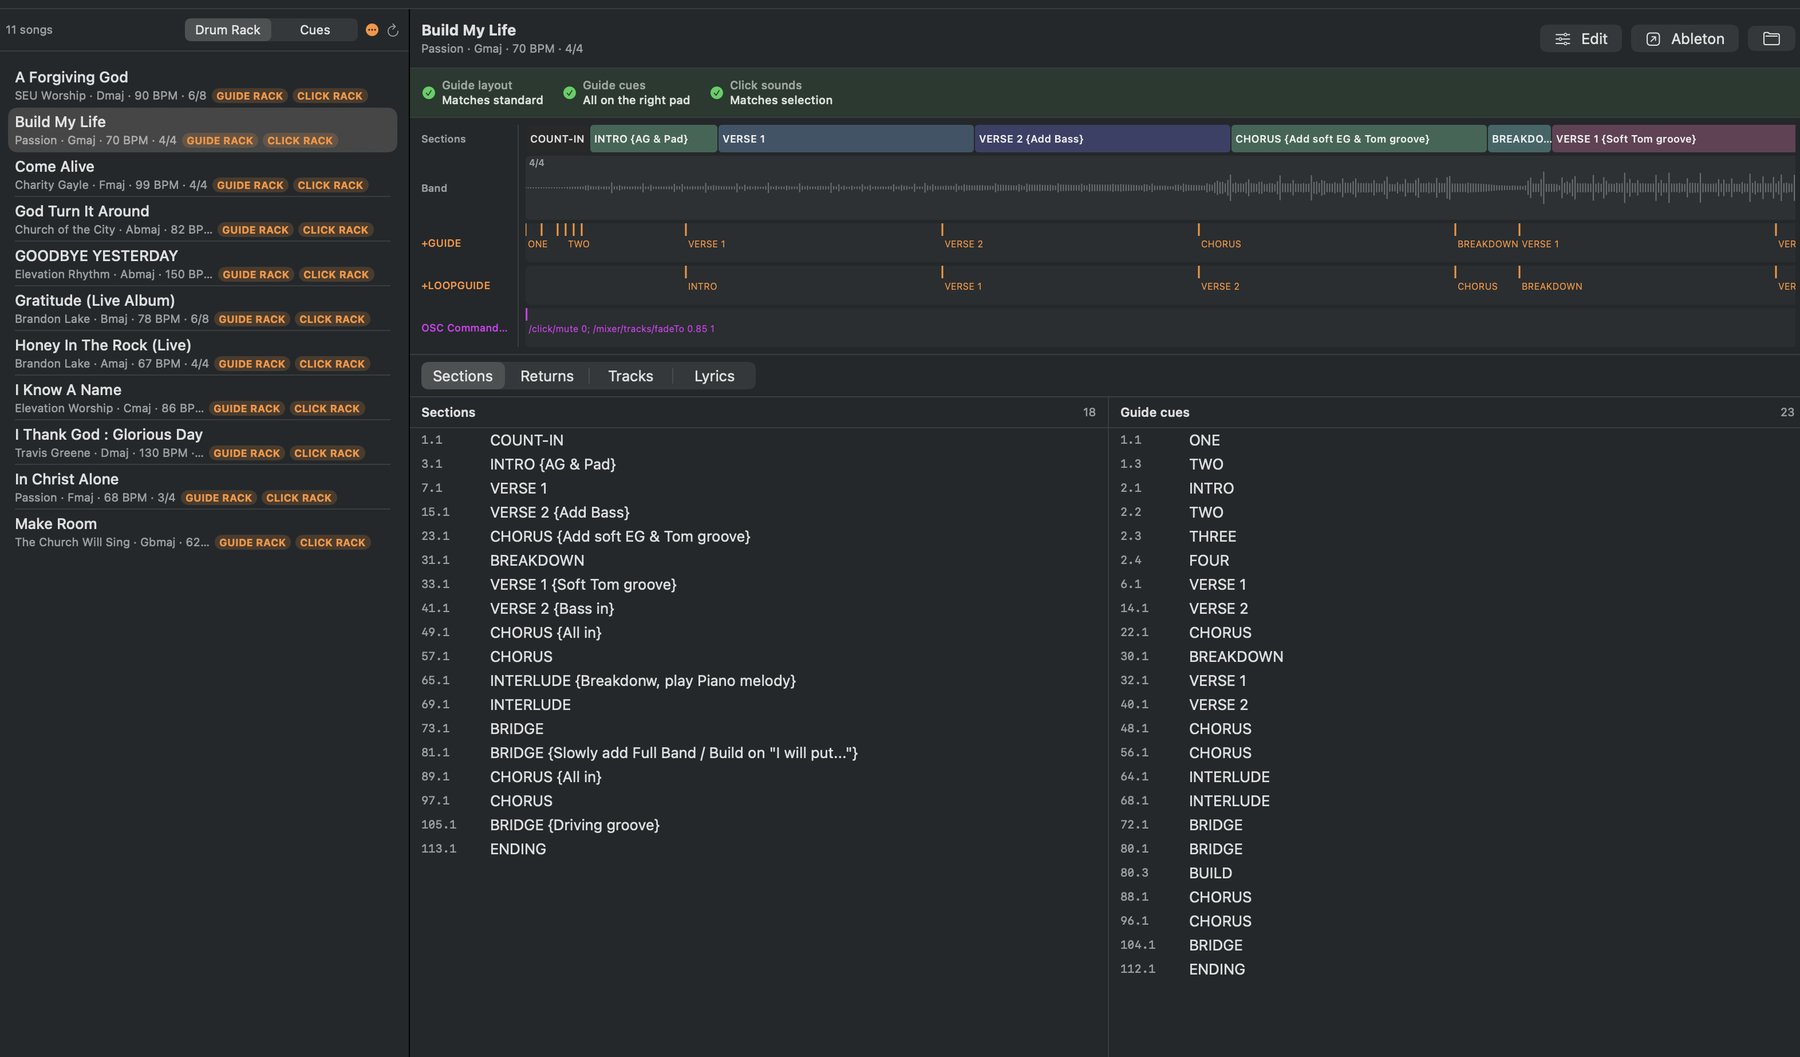This screenshot has width=1800, height=1057.
Task: Select guide cue 2.3 THREE
Action: tap(1454, 536)
